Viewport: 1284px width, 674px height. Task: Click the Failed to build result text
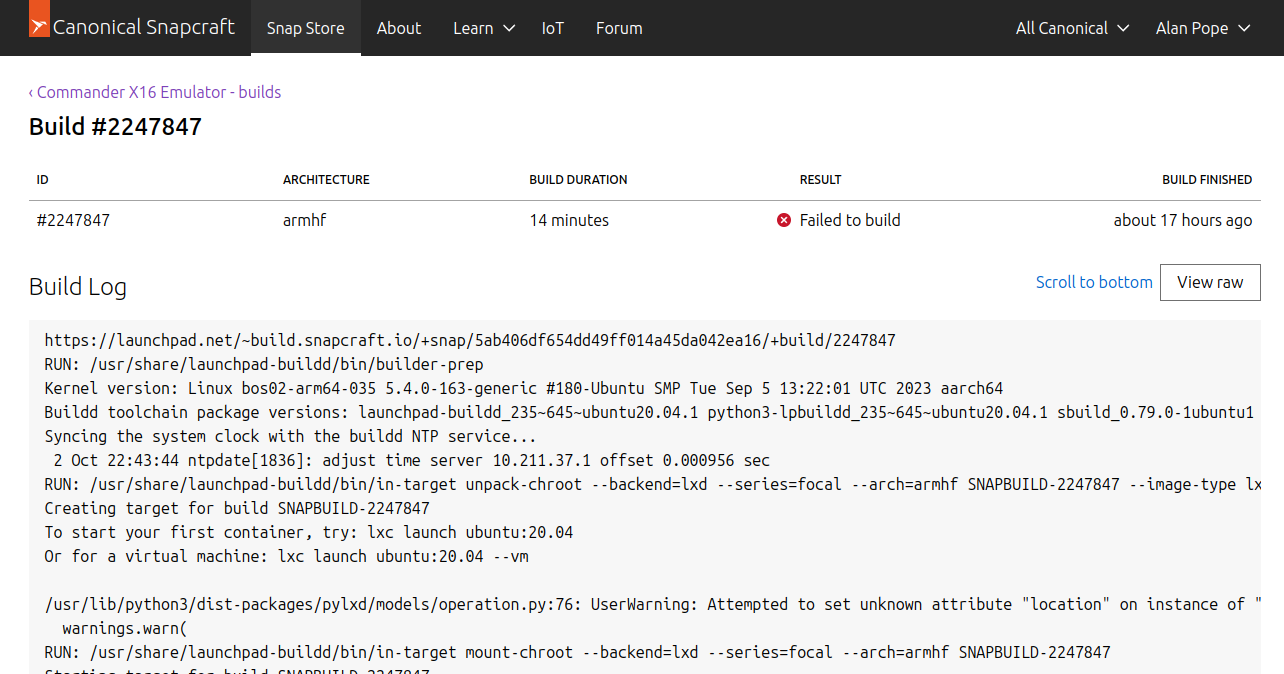(850, 220)
